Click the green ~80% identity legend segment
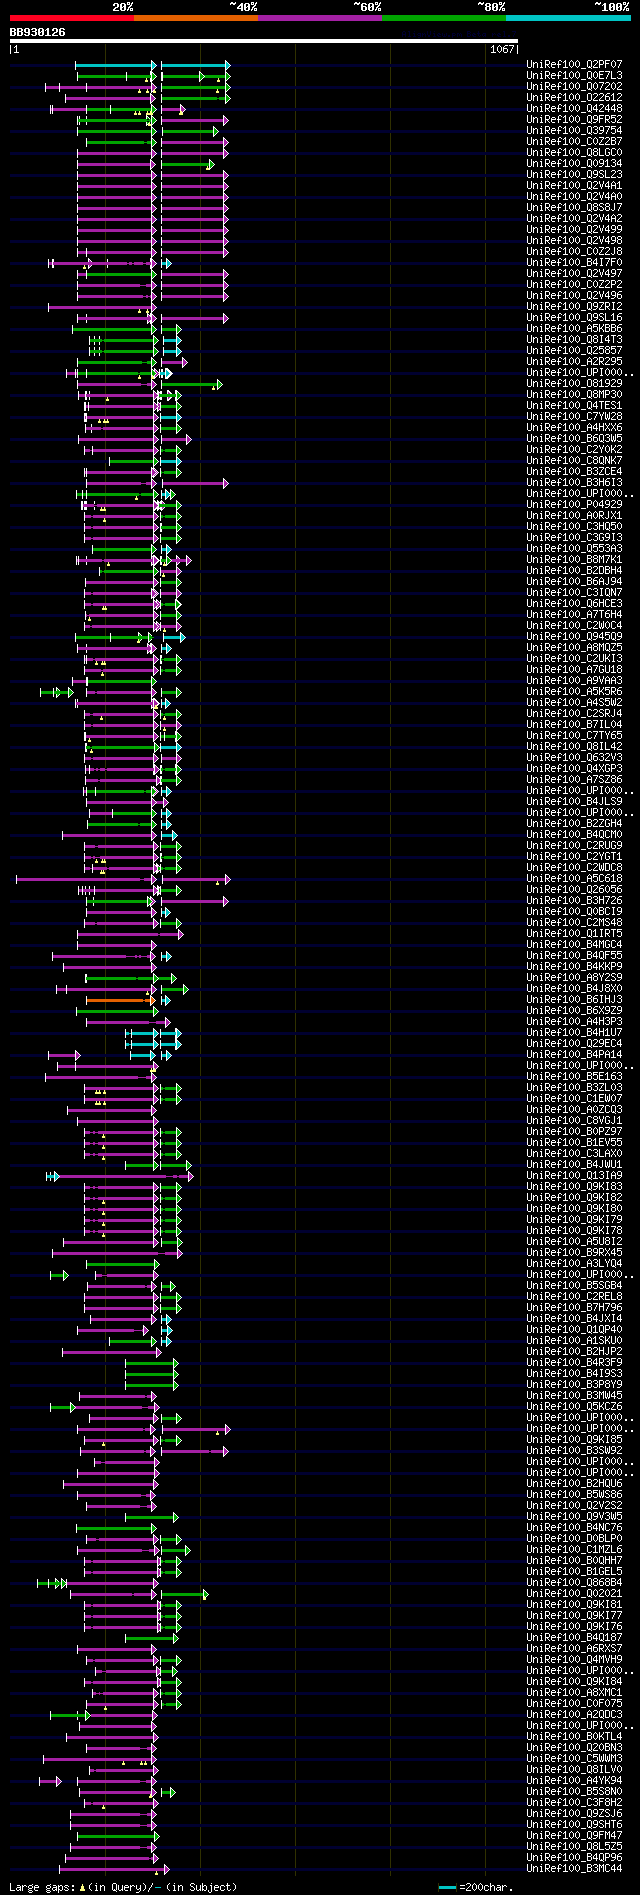This screenshot has height=1895, width=640. point(444,18)
